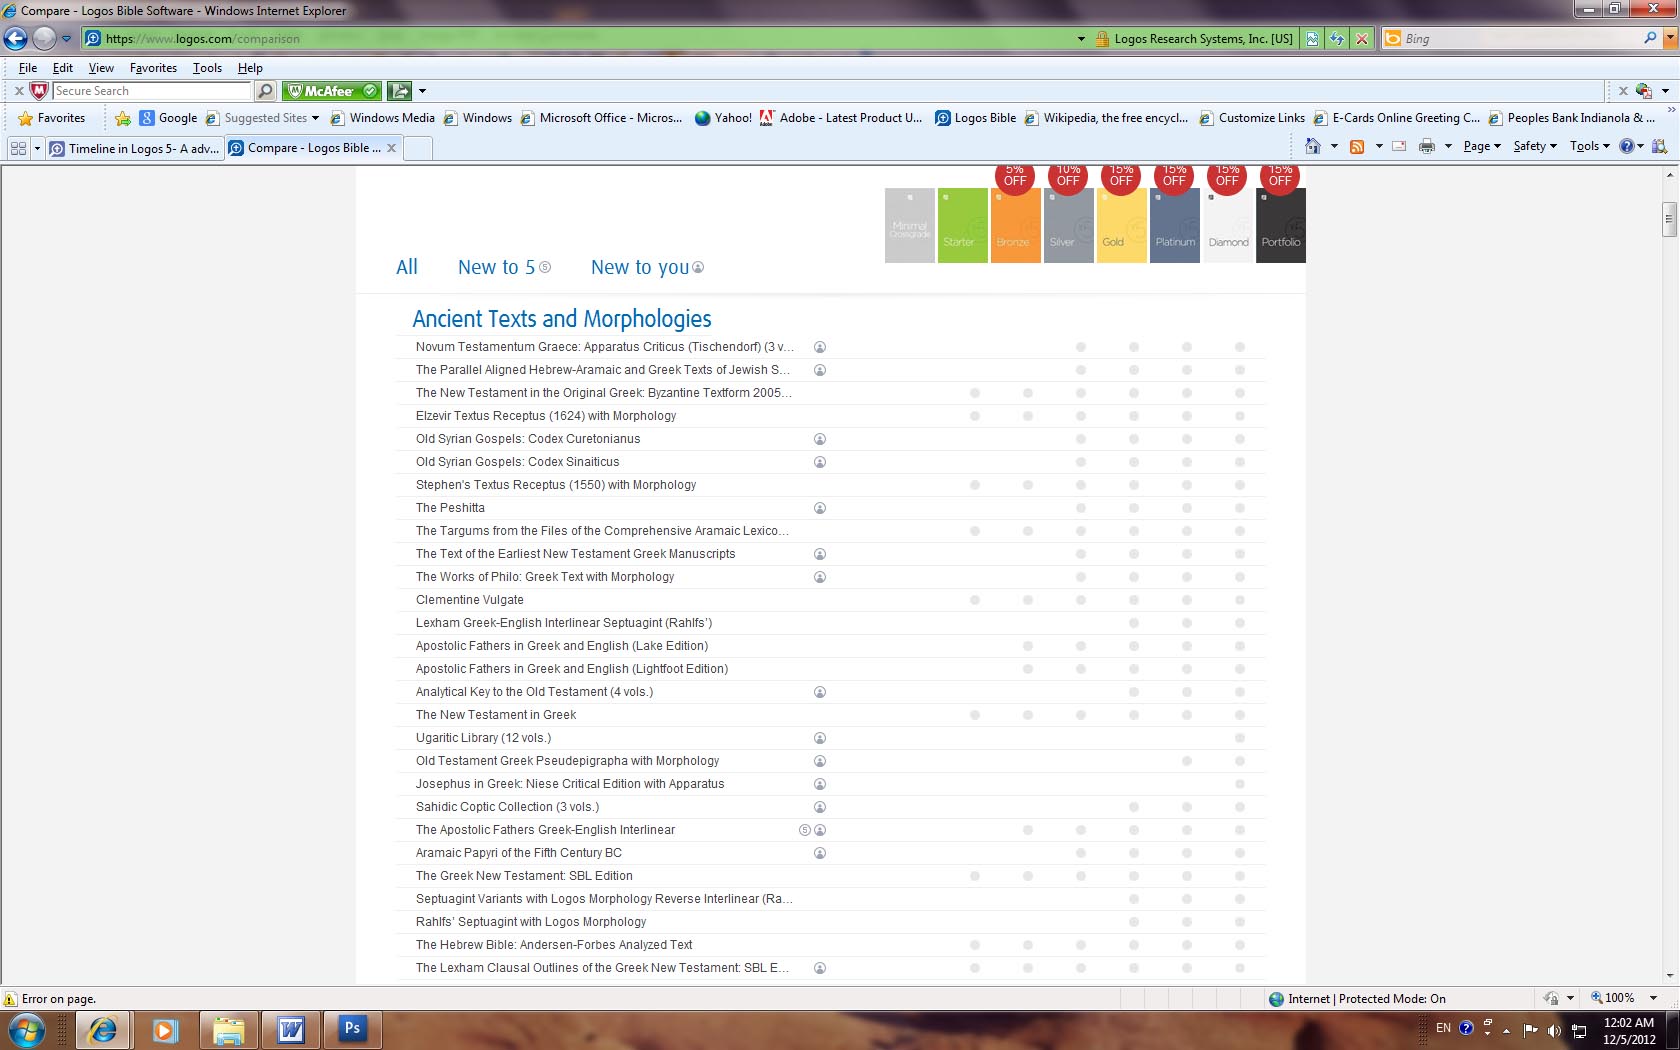Expand the Suggested Sites dropdown

[x=315, y=118]
